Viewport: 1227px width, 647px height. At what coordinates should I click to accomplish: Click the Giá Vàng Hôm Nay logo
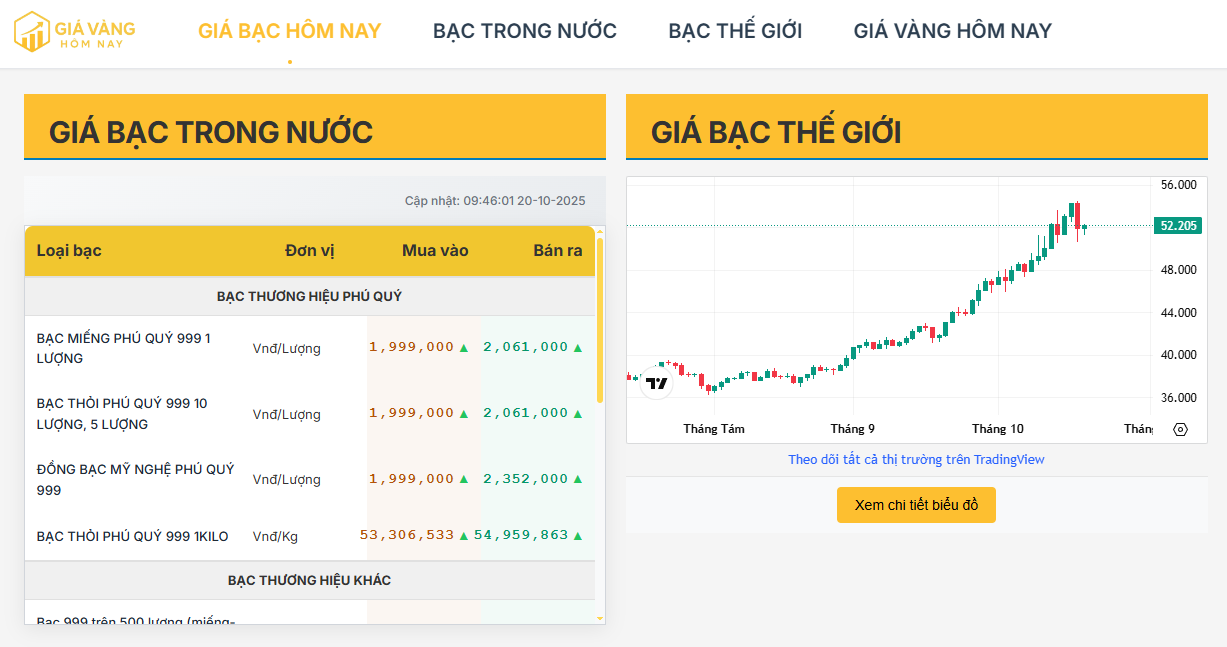coord(74,32)
